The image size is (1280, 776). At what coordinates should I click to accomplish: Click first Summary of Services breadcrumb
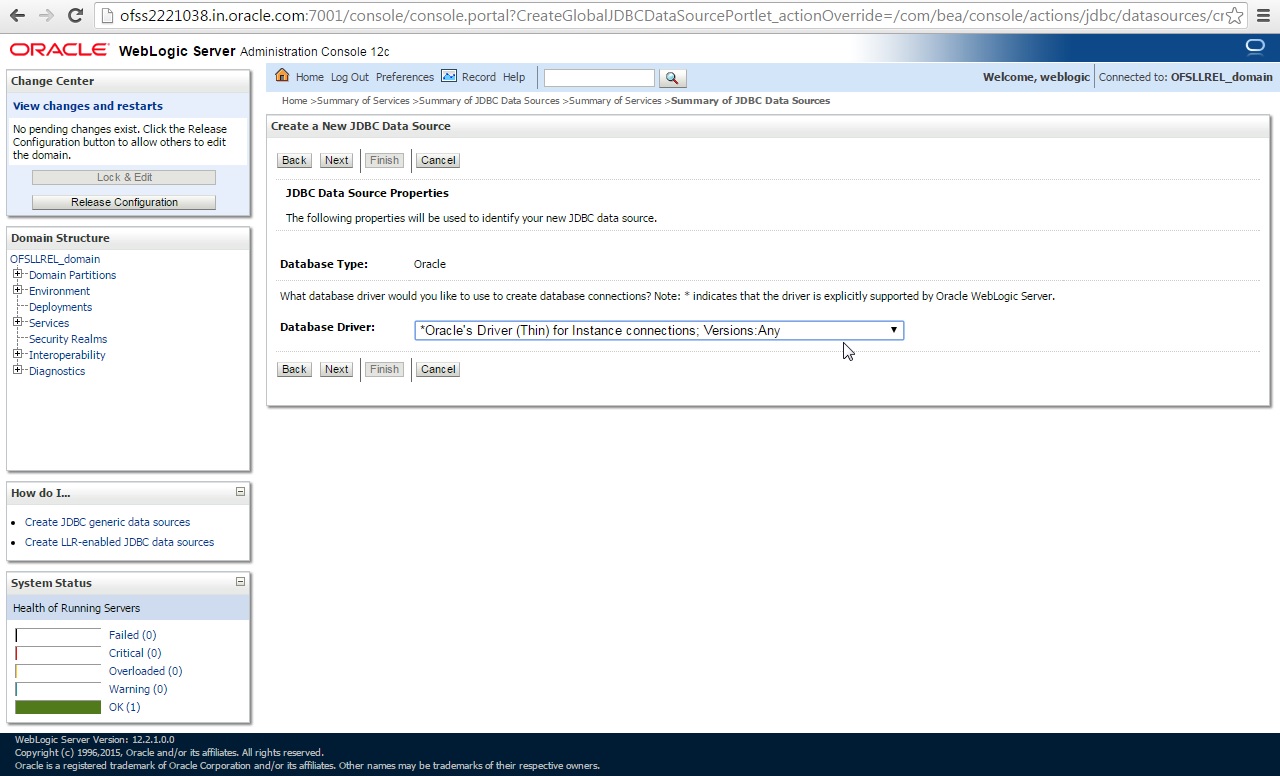[x=363, y=101]
